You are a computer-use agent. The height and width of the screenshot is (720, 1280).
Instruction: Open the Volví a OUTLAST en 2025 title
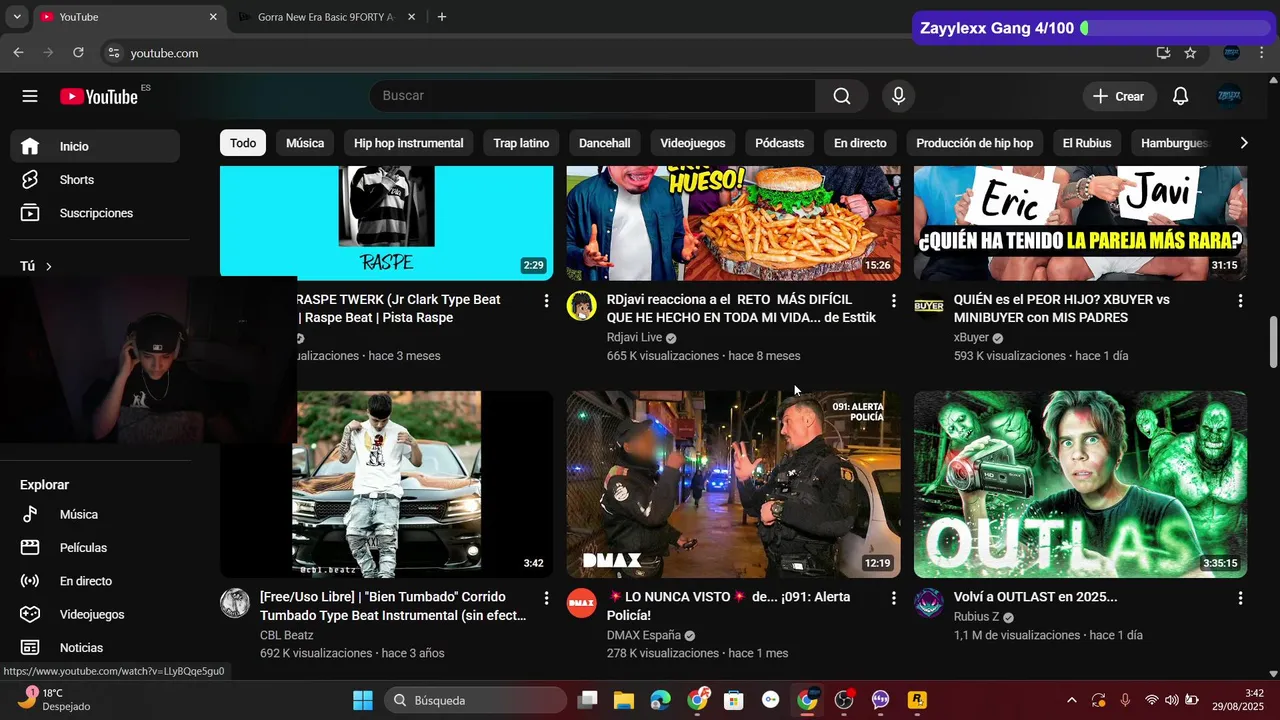point(1035,597)
